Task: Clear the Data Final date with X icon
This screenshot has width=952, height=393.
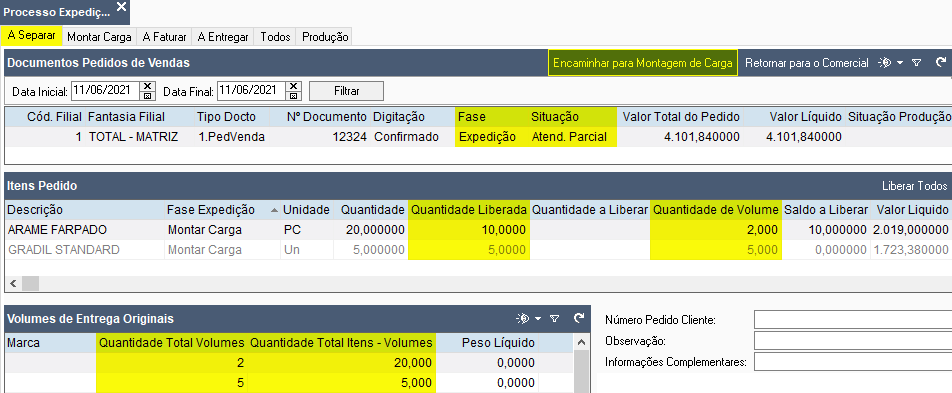Action: pyautogui.click(x=294, y=86)
